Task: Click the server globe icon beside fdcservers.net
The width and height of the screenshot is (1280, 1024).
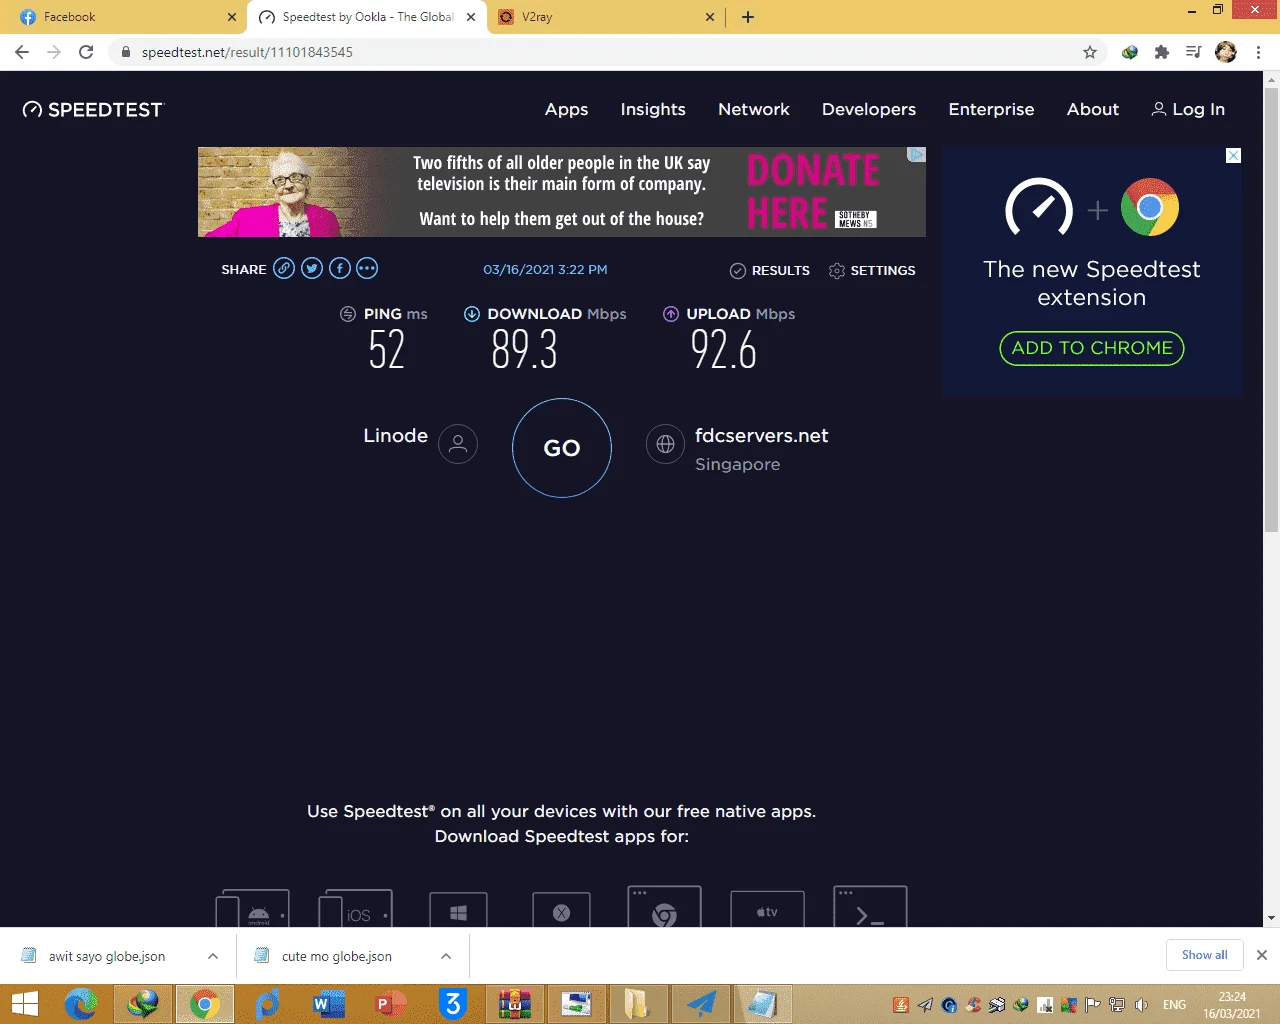Action: pyautogui.click(x=665, y=444)
